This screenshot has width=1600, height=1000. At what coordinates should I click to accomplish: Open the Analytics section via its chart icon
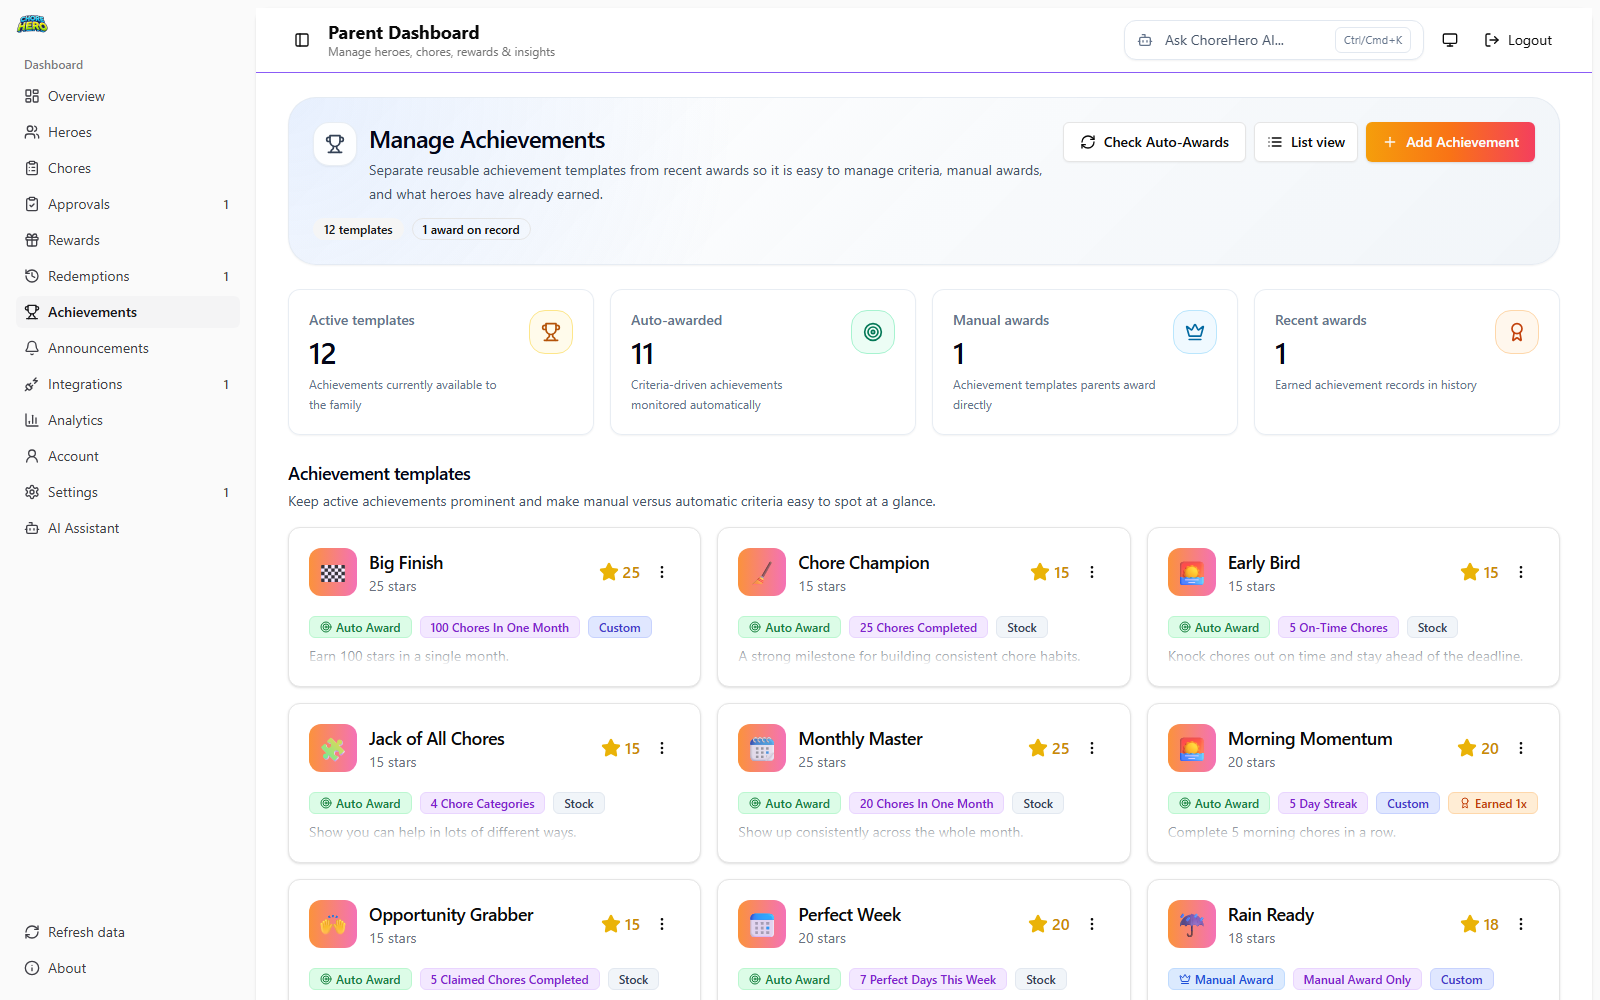point(32,420)
